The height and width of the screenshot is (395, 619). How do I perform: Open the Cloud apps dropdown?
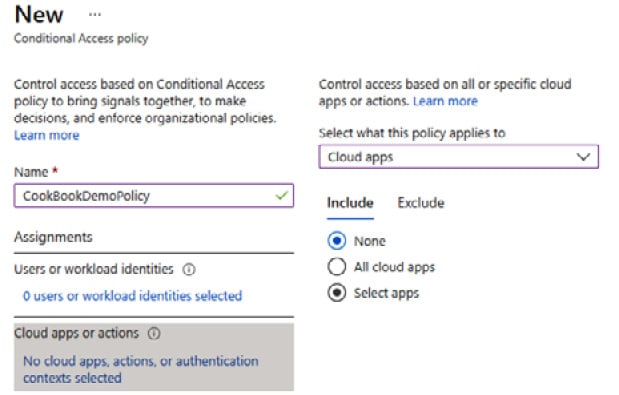(459, 157)
